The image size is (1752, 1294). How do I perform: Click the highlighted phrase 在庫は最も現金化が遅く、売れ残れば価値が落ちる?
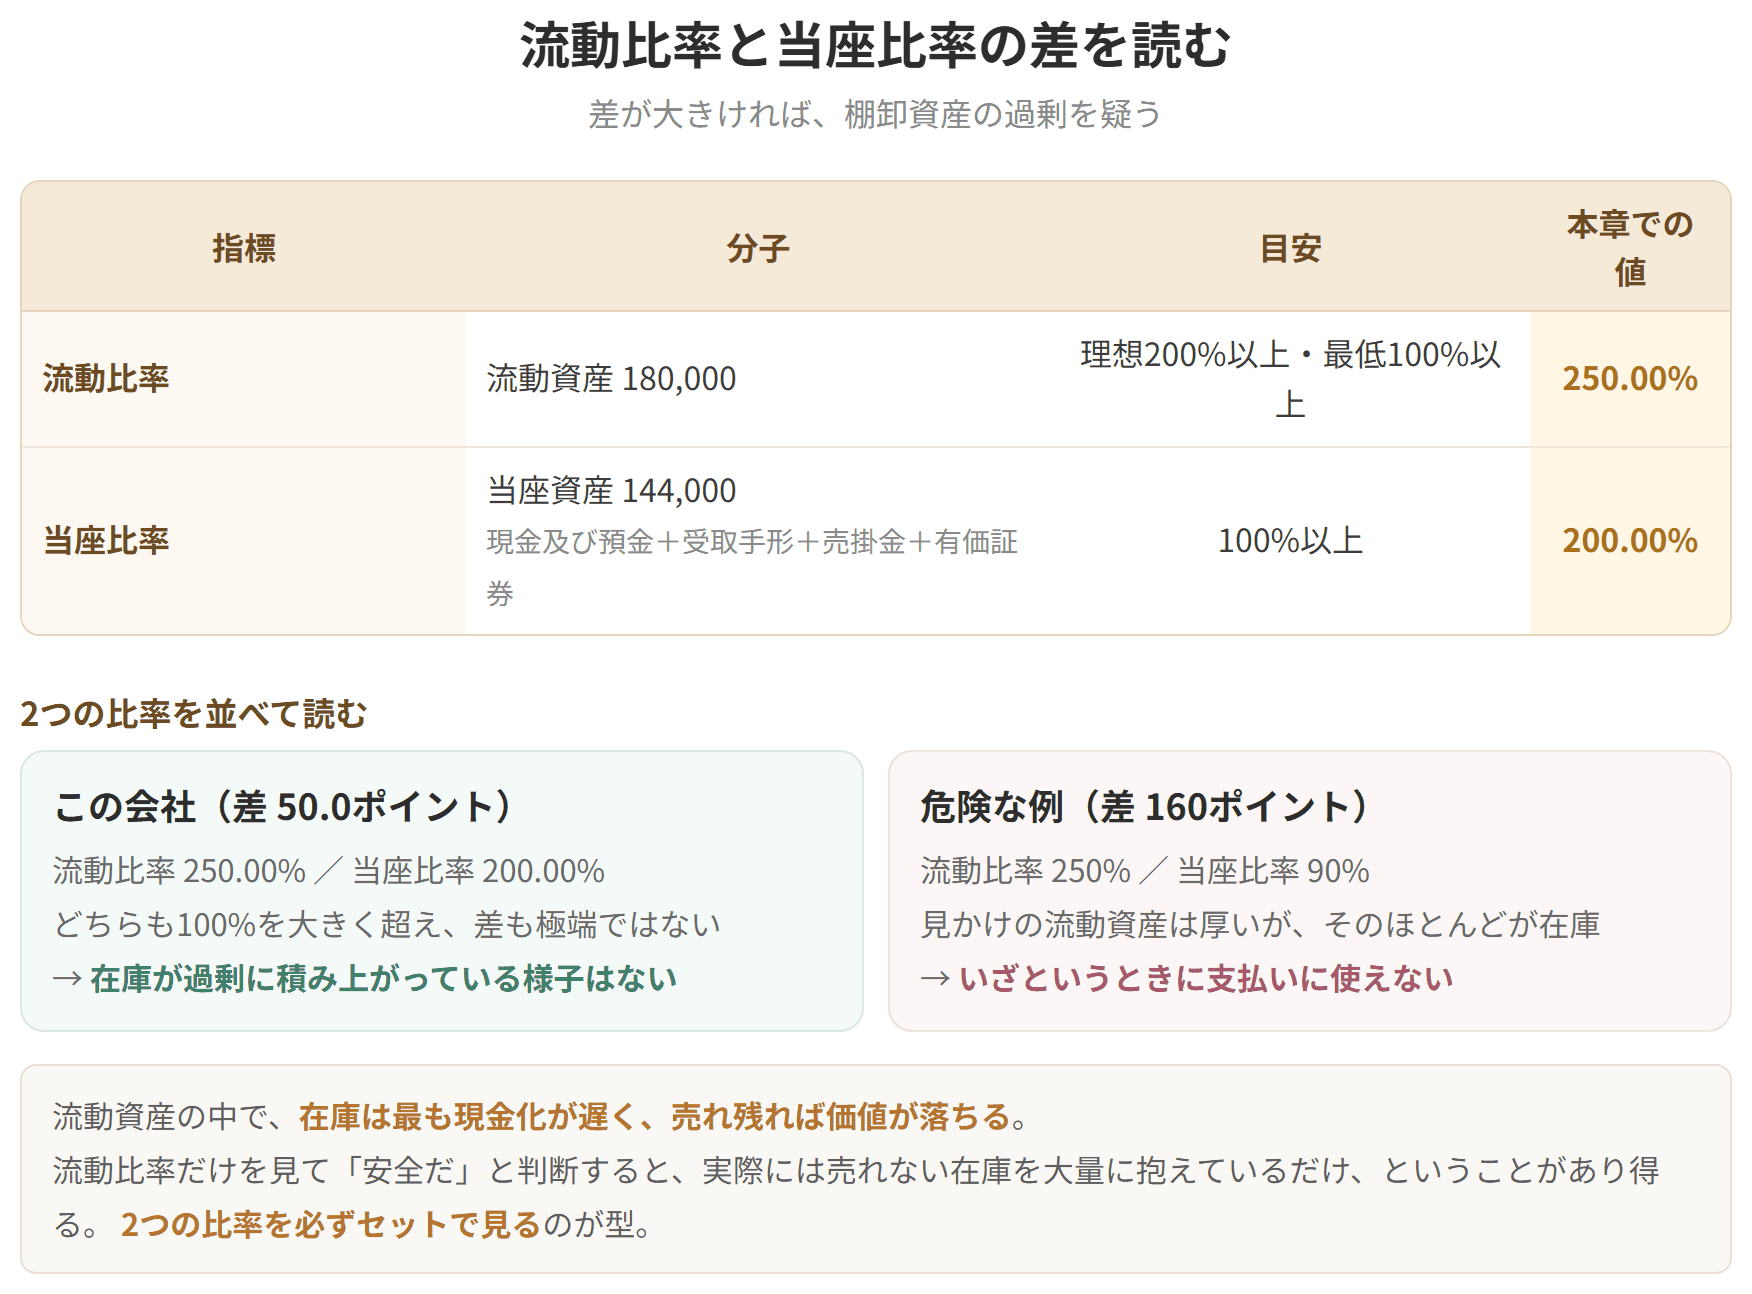654,1117
